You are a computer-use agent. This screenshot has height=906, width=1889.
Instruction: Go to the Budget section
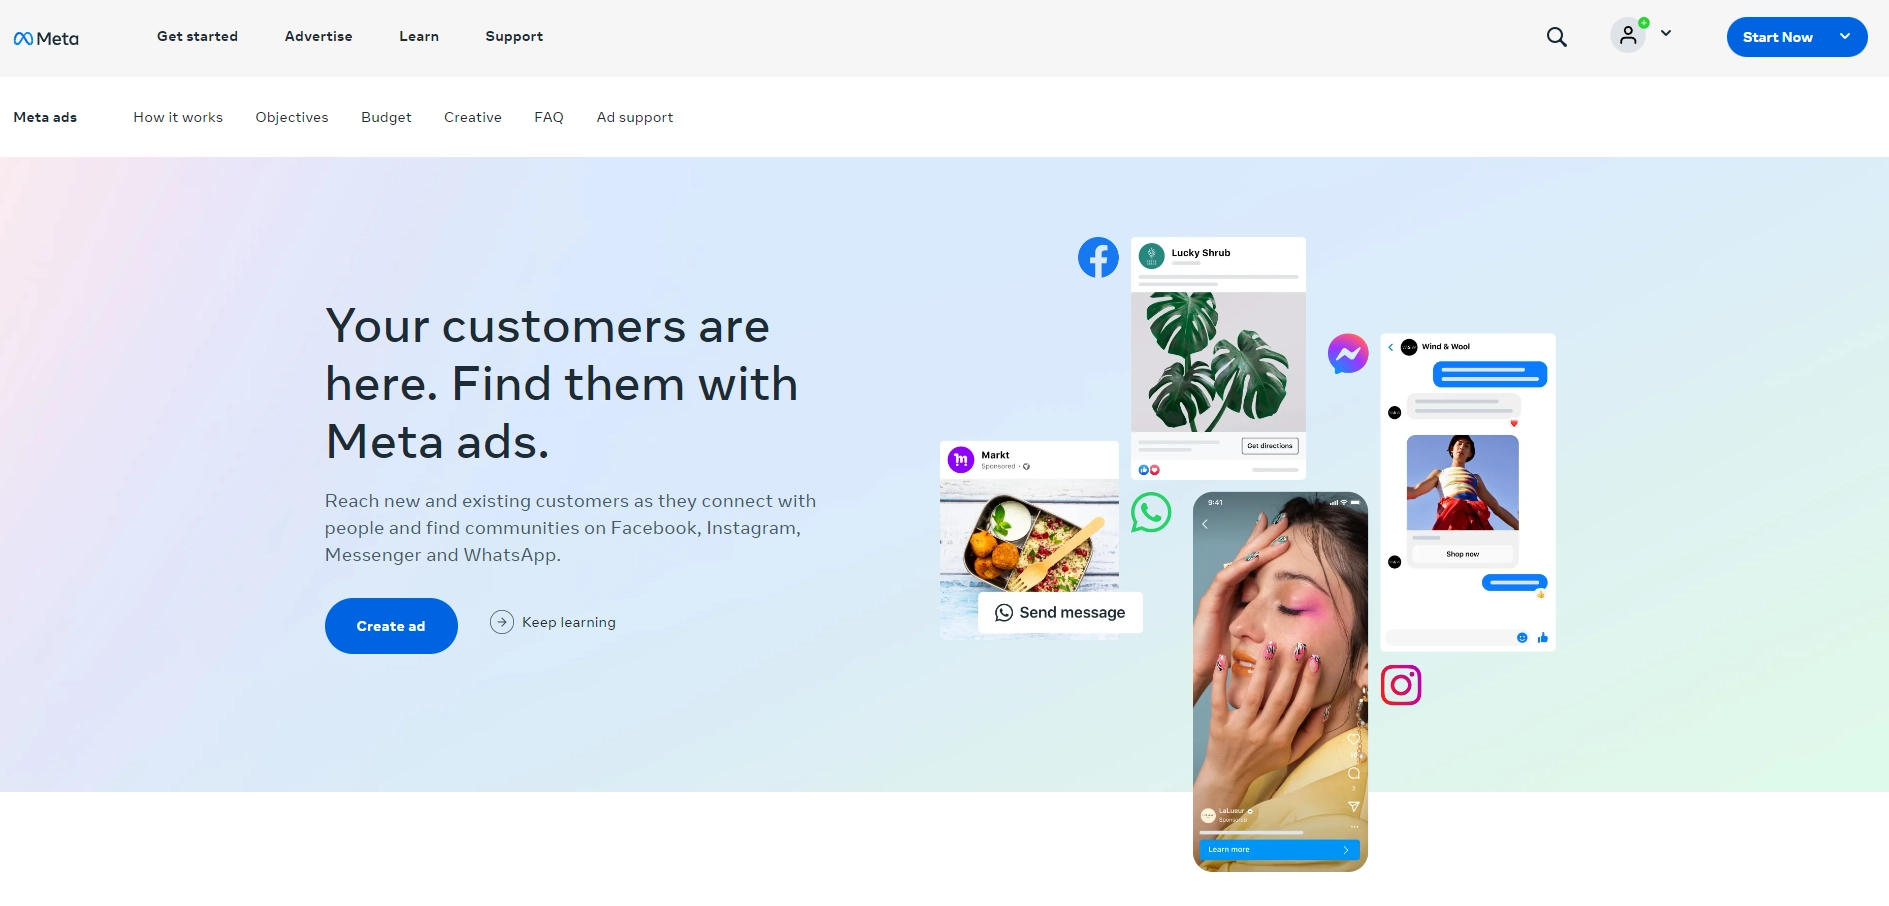(386, 117)
